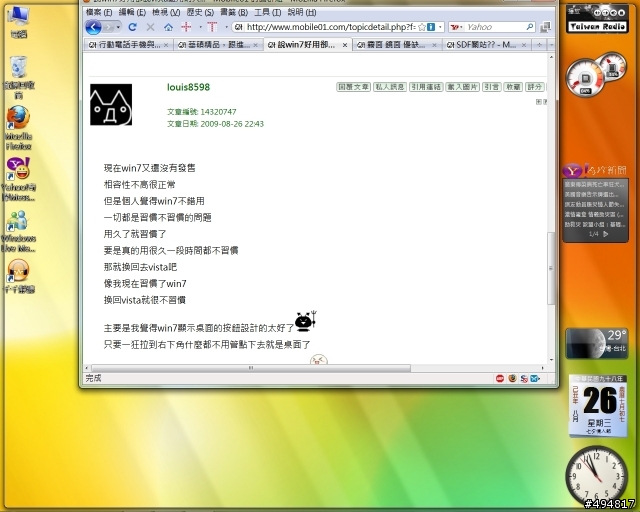640x512 pixels.
Task: Open the 檔案 (F) menu
Action: coord(99,13)
